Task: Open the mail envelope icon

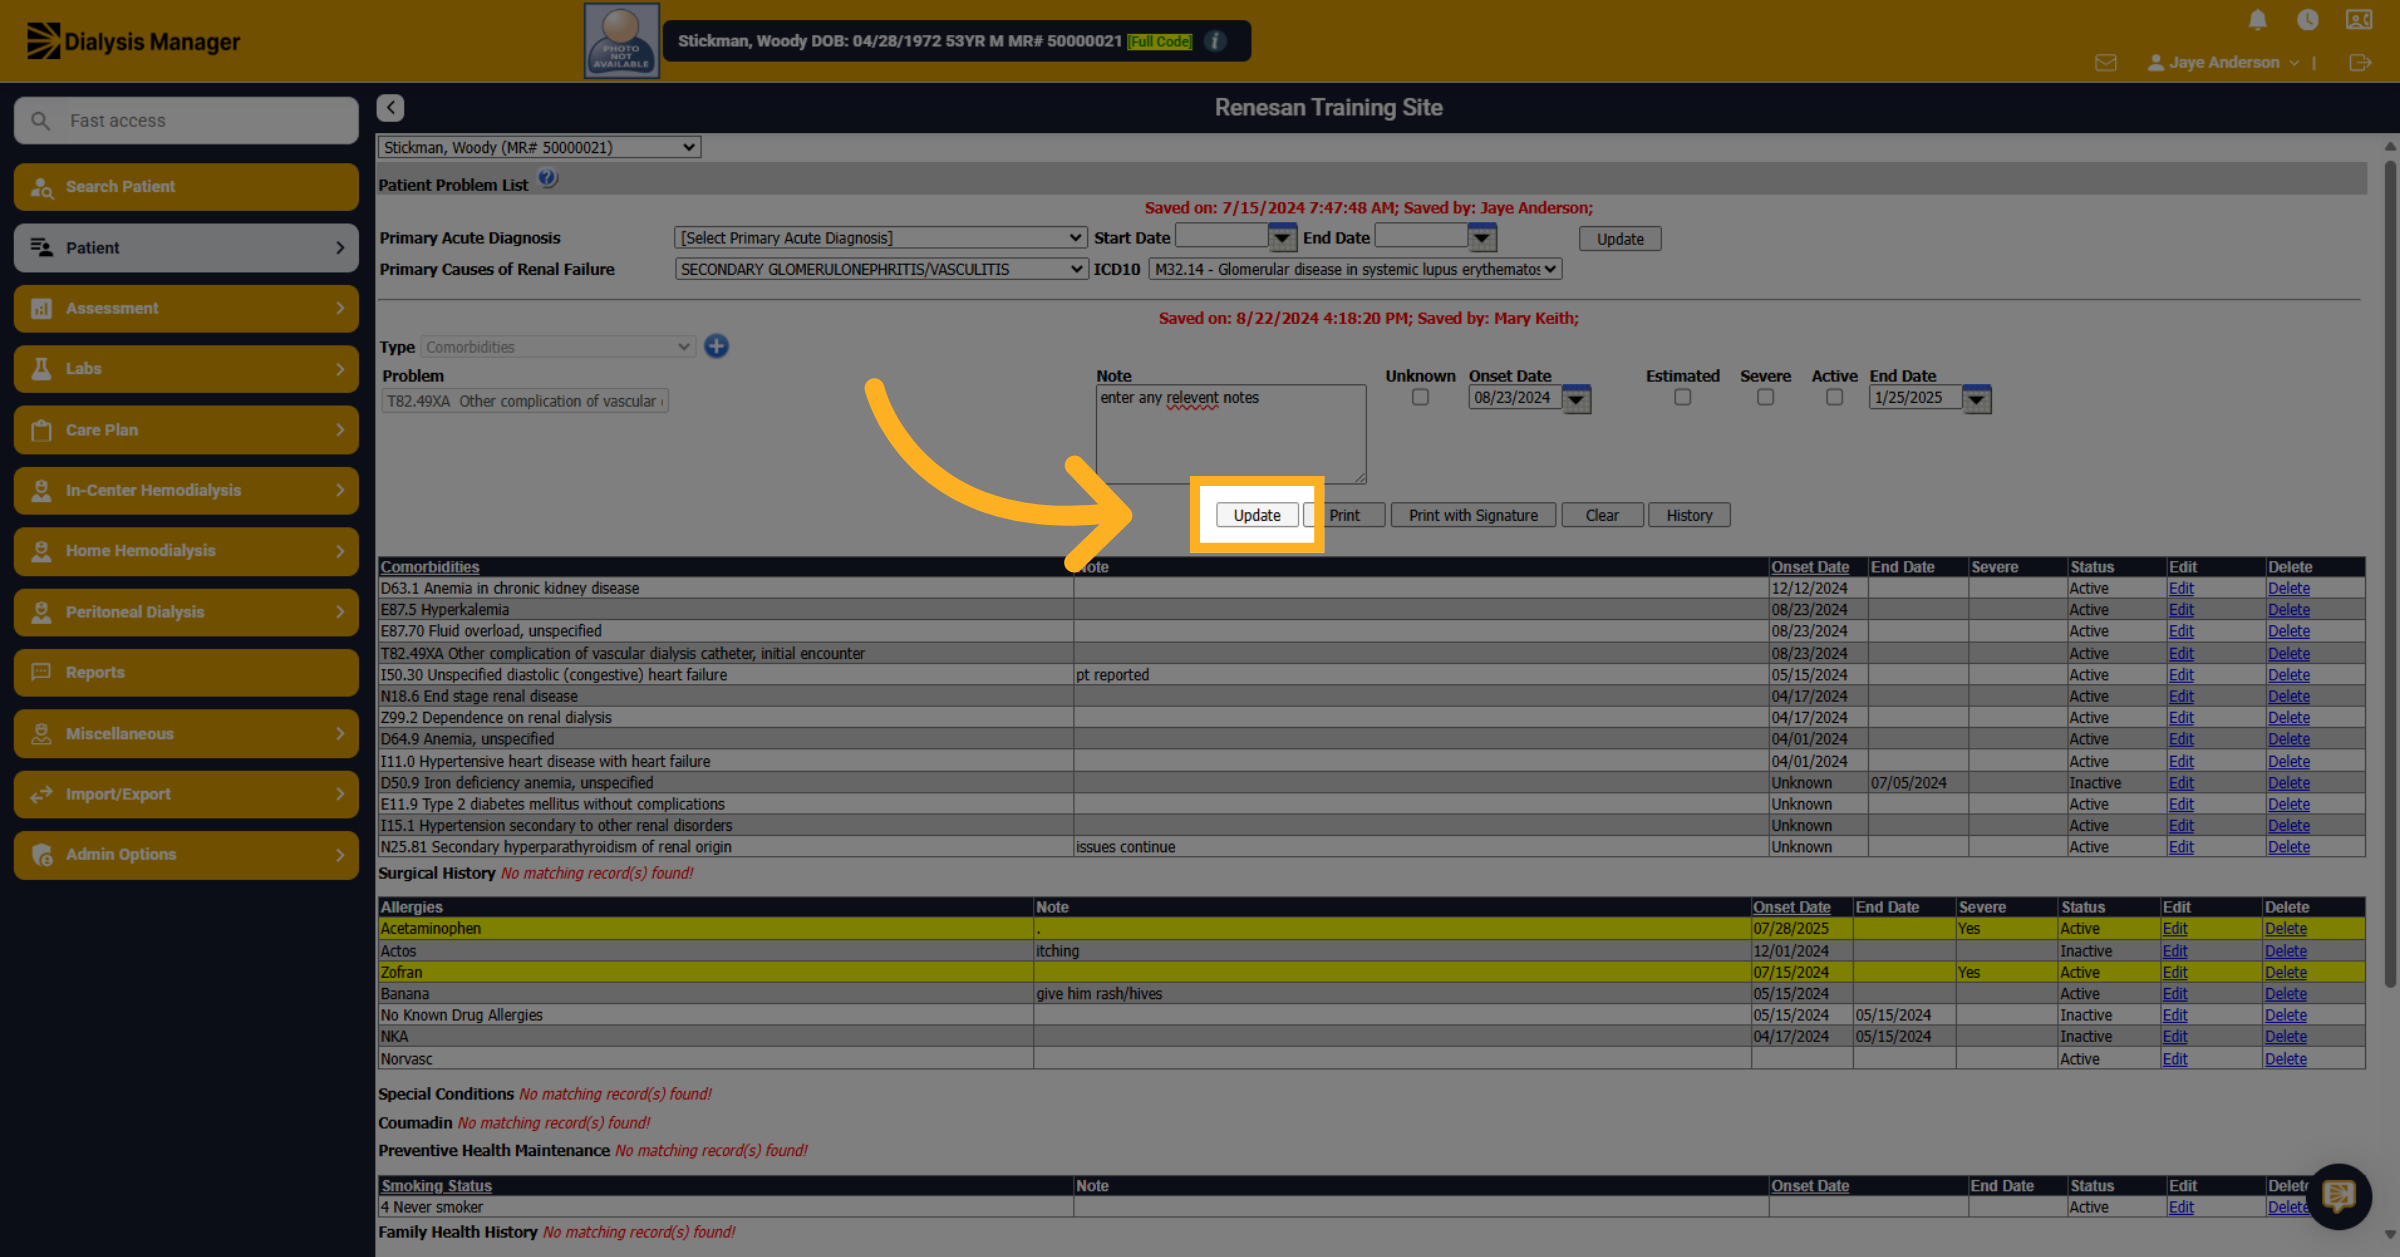Action: (2106, 63)
